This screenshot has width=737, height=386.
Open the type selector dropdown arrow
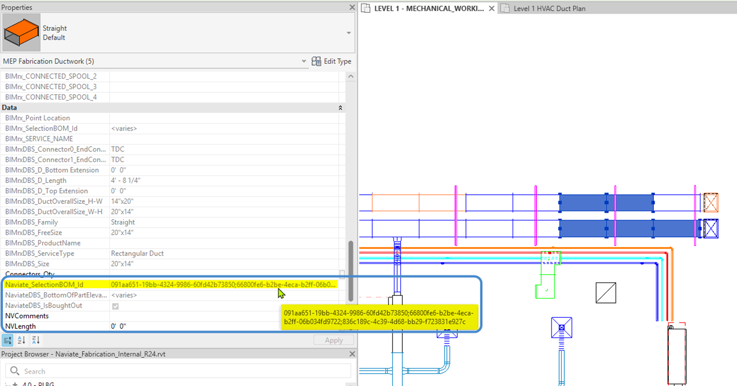coord(349,33)
